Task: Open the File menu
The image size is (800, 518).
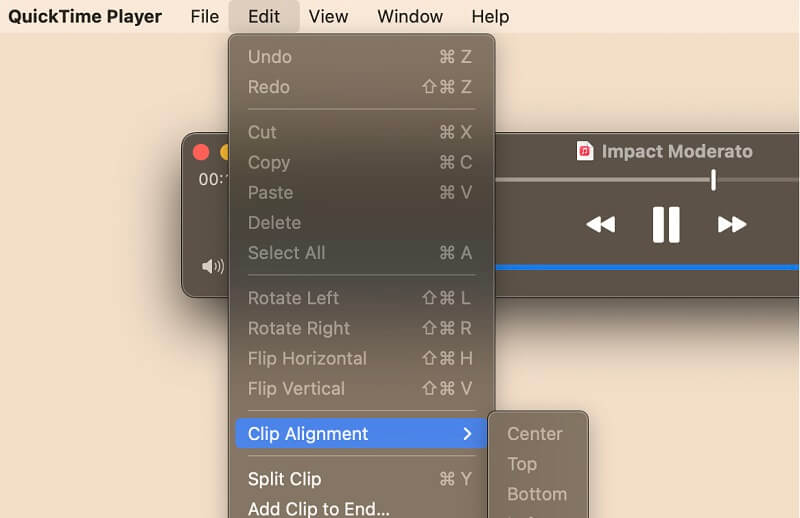Action: [205, 16]
